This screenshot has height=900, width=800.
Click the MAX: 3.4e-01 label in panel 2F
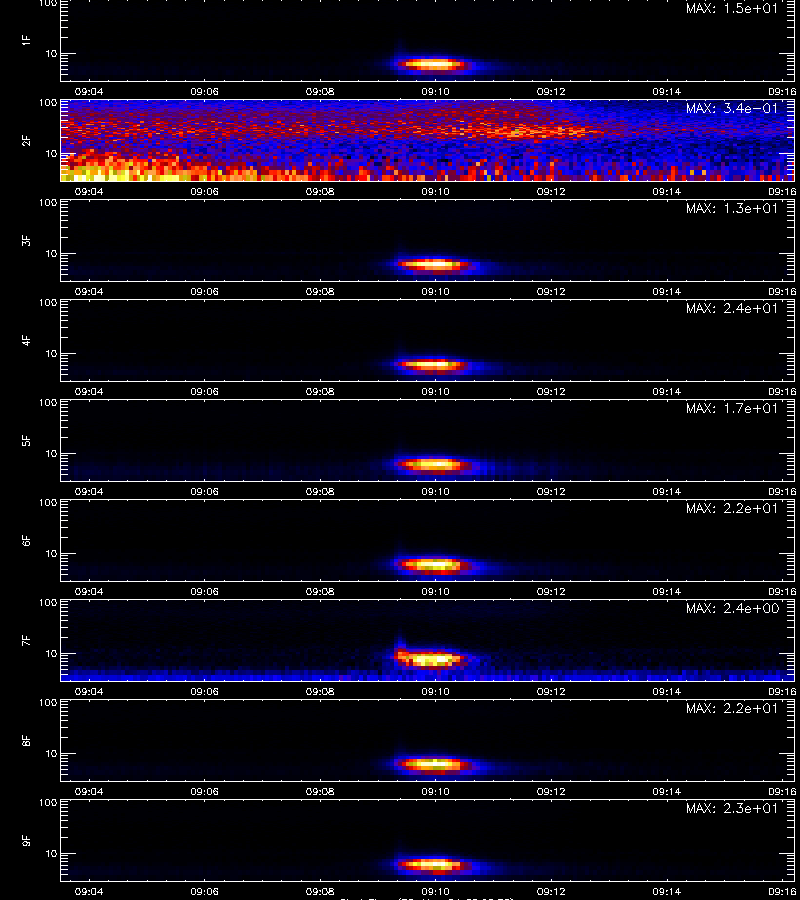732,108
